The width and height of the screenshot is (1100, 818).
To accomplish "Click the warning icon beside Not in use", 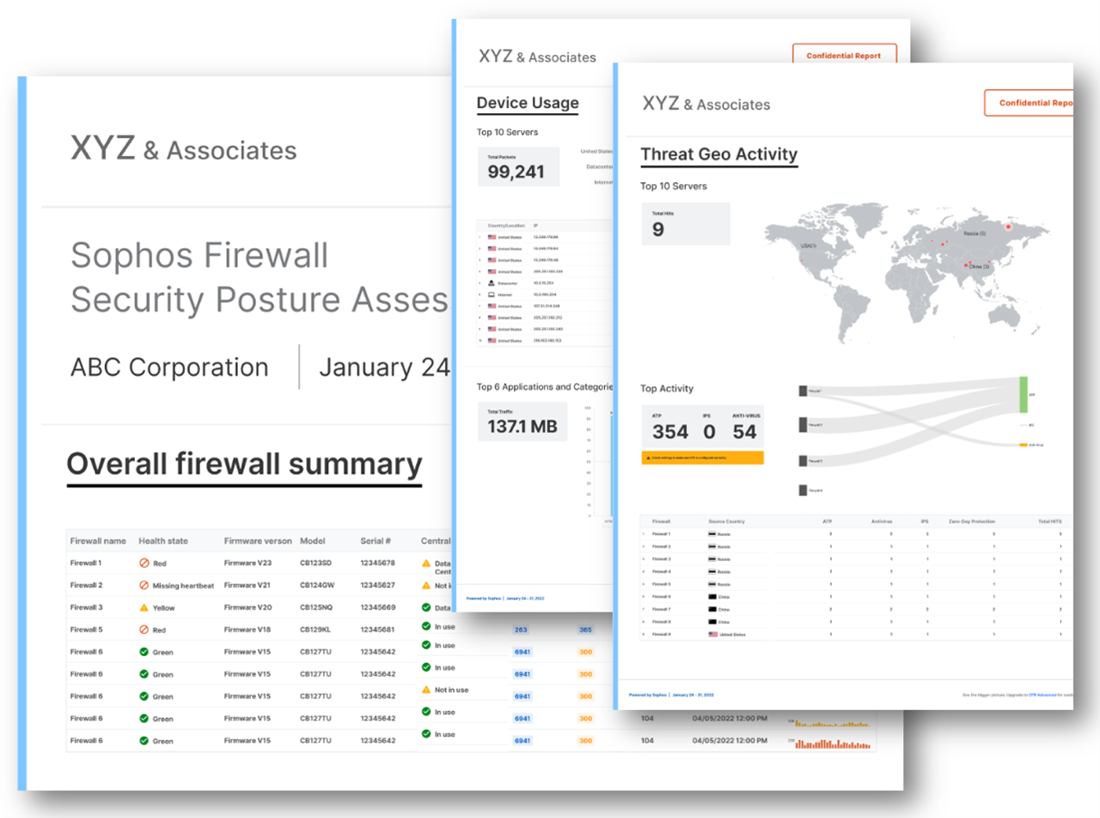I will pyautogui.click(x=426, y=690).
